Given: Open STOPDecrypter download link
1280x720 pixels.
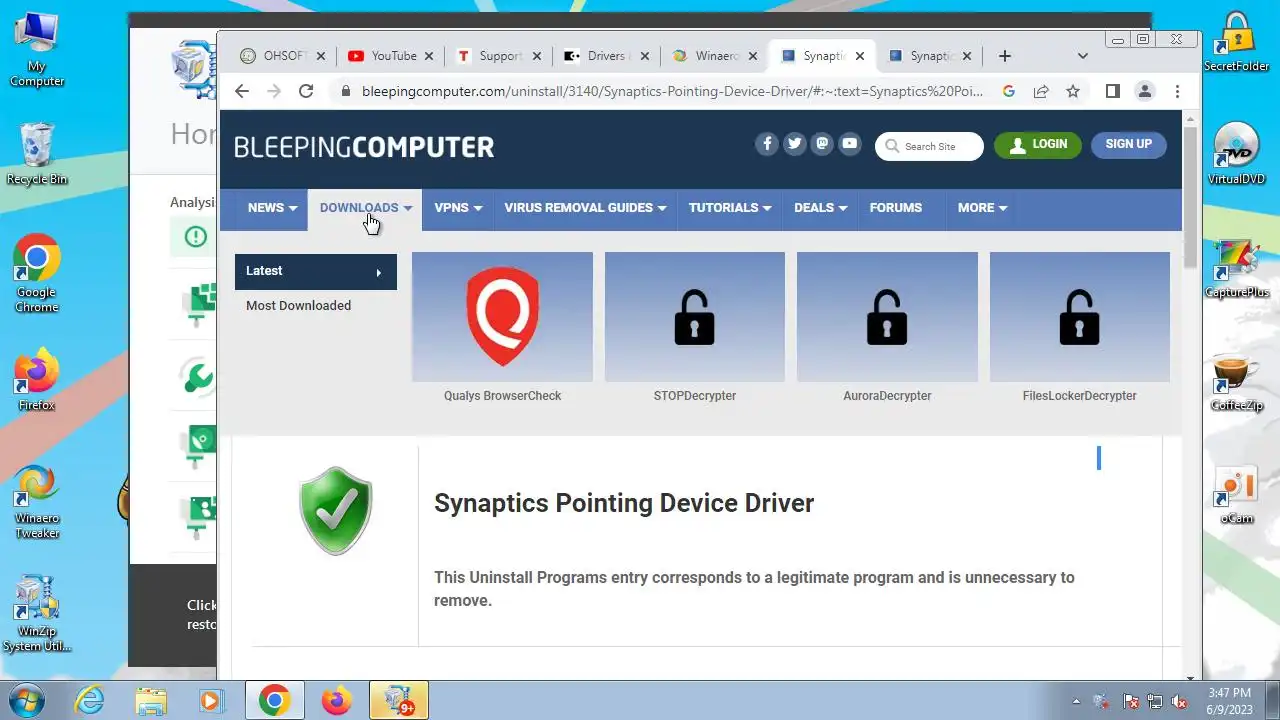Looking at the screenshot, I should tap(695, 396).
